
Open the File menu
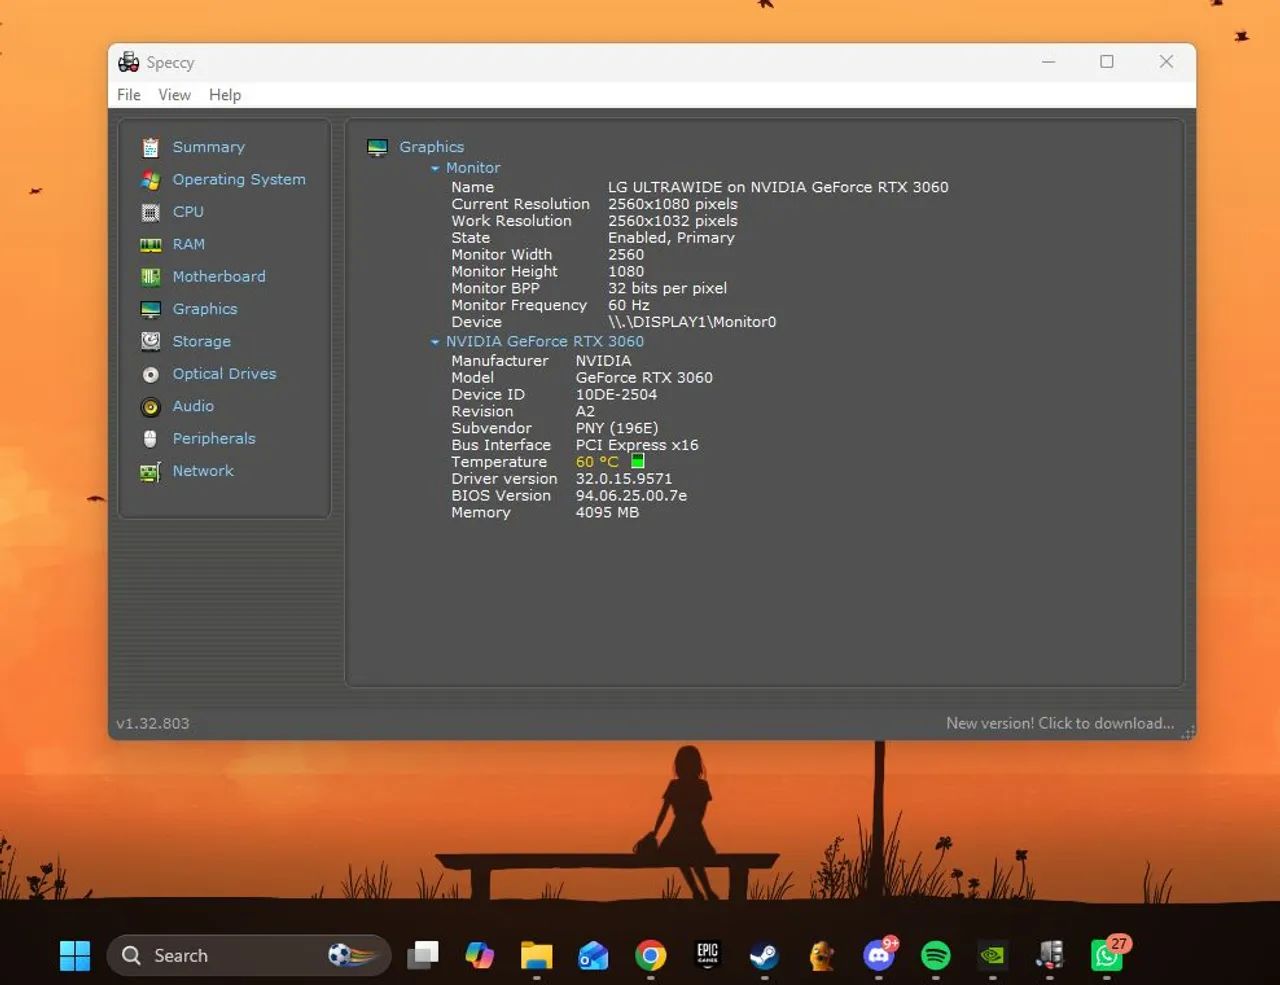(129, 95)
